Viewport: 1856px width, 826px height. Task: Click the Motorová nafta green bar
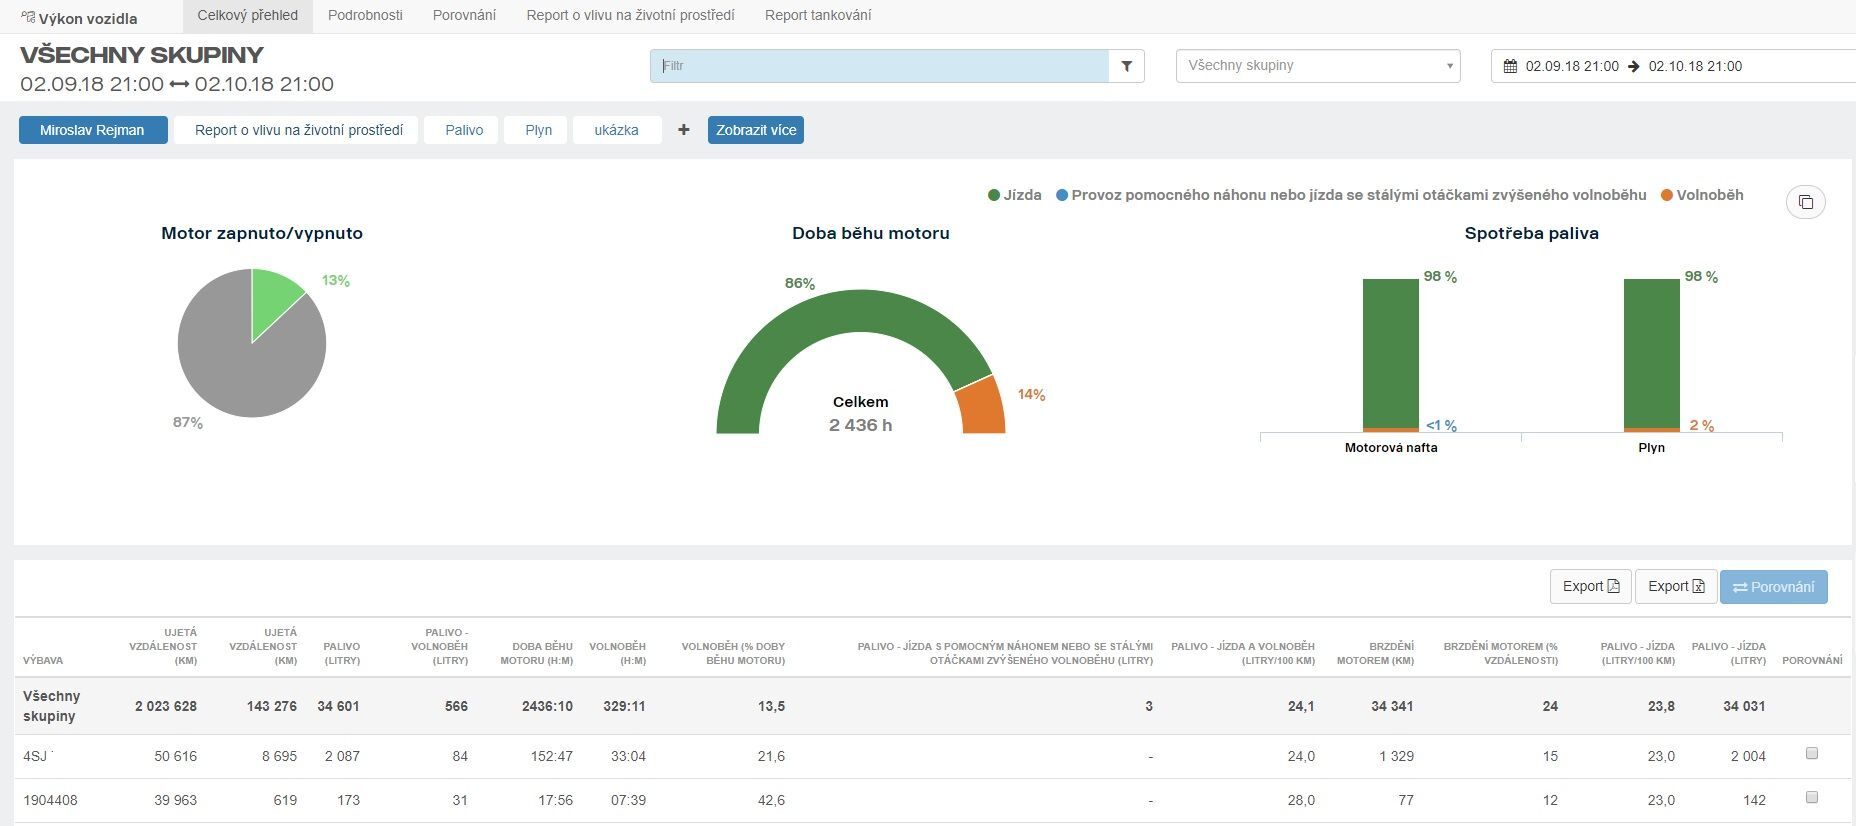click(x=1391, y=353)
